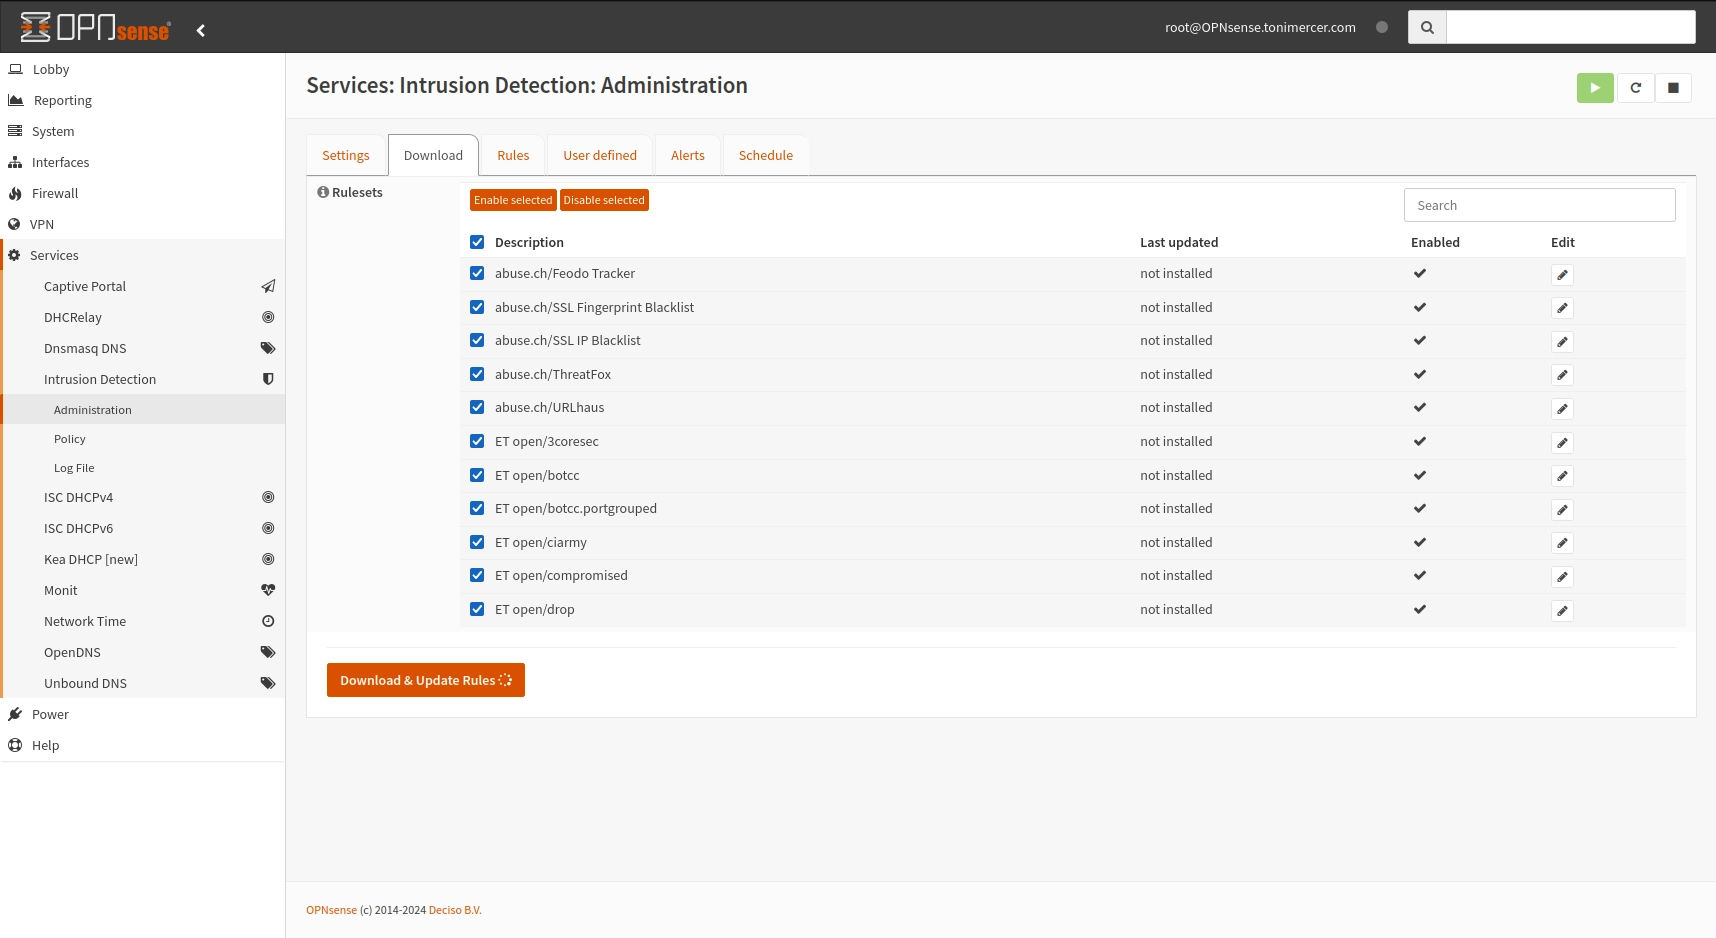The width and height of the screenshot is (1716, 938).
Task: Switch to the Settings tab
Action: pos(346,155)
